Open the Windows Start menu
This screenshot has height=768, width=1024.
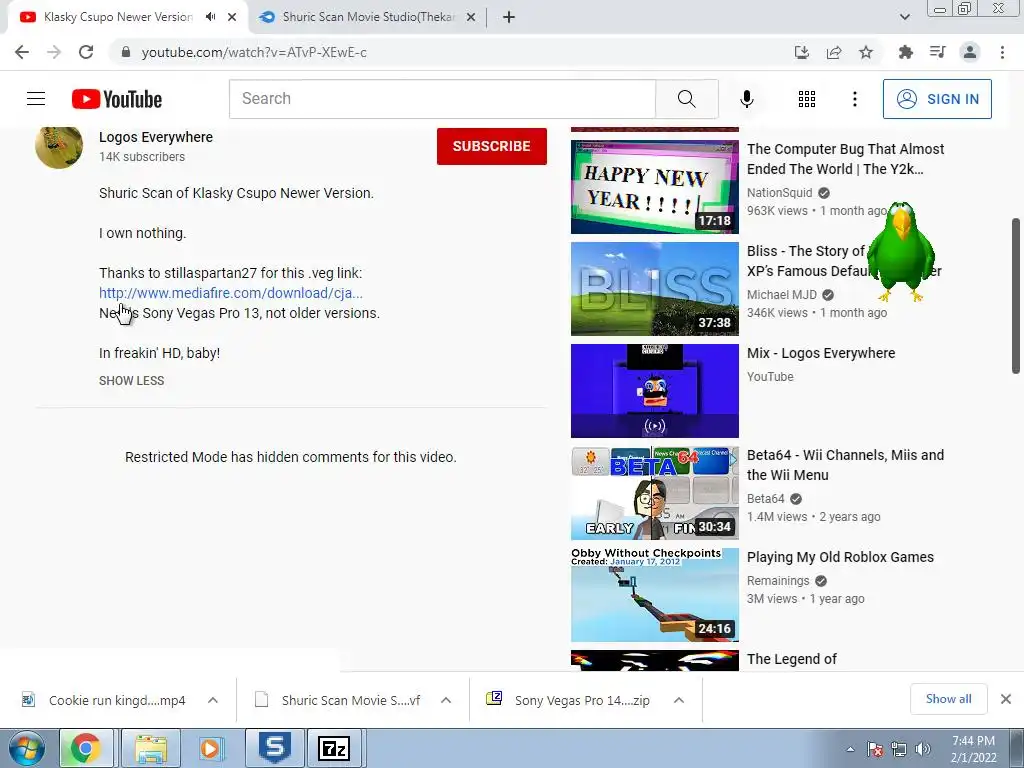[x=26, y=748]
